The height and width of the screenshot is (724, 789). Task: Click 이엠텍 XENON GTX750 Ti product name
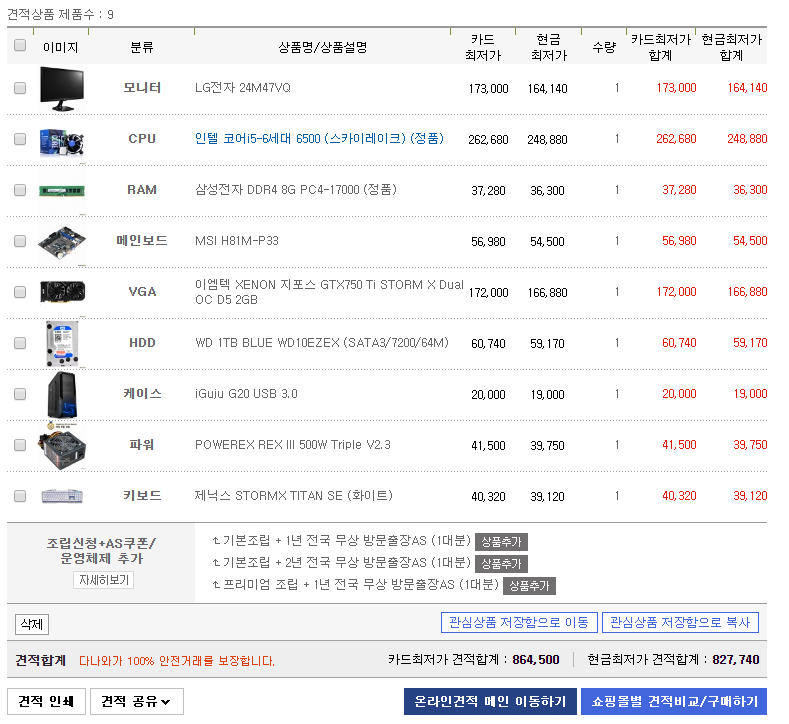[x=329, y=292]
